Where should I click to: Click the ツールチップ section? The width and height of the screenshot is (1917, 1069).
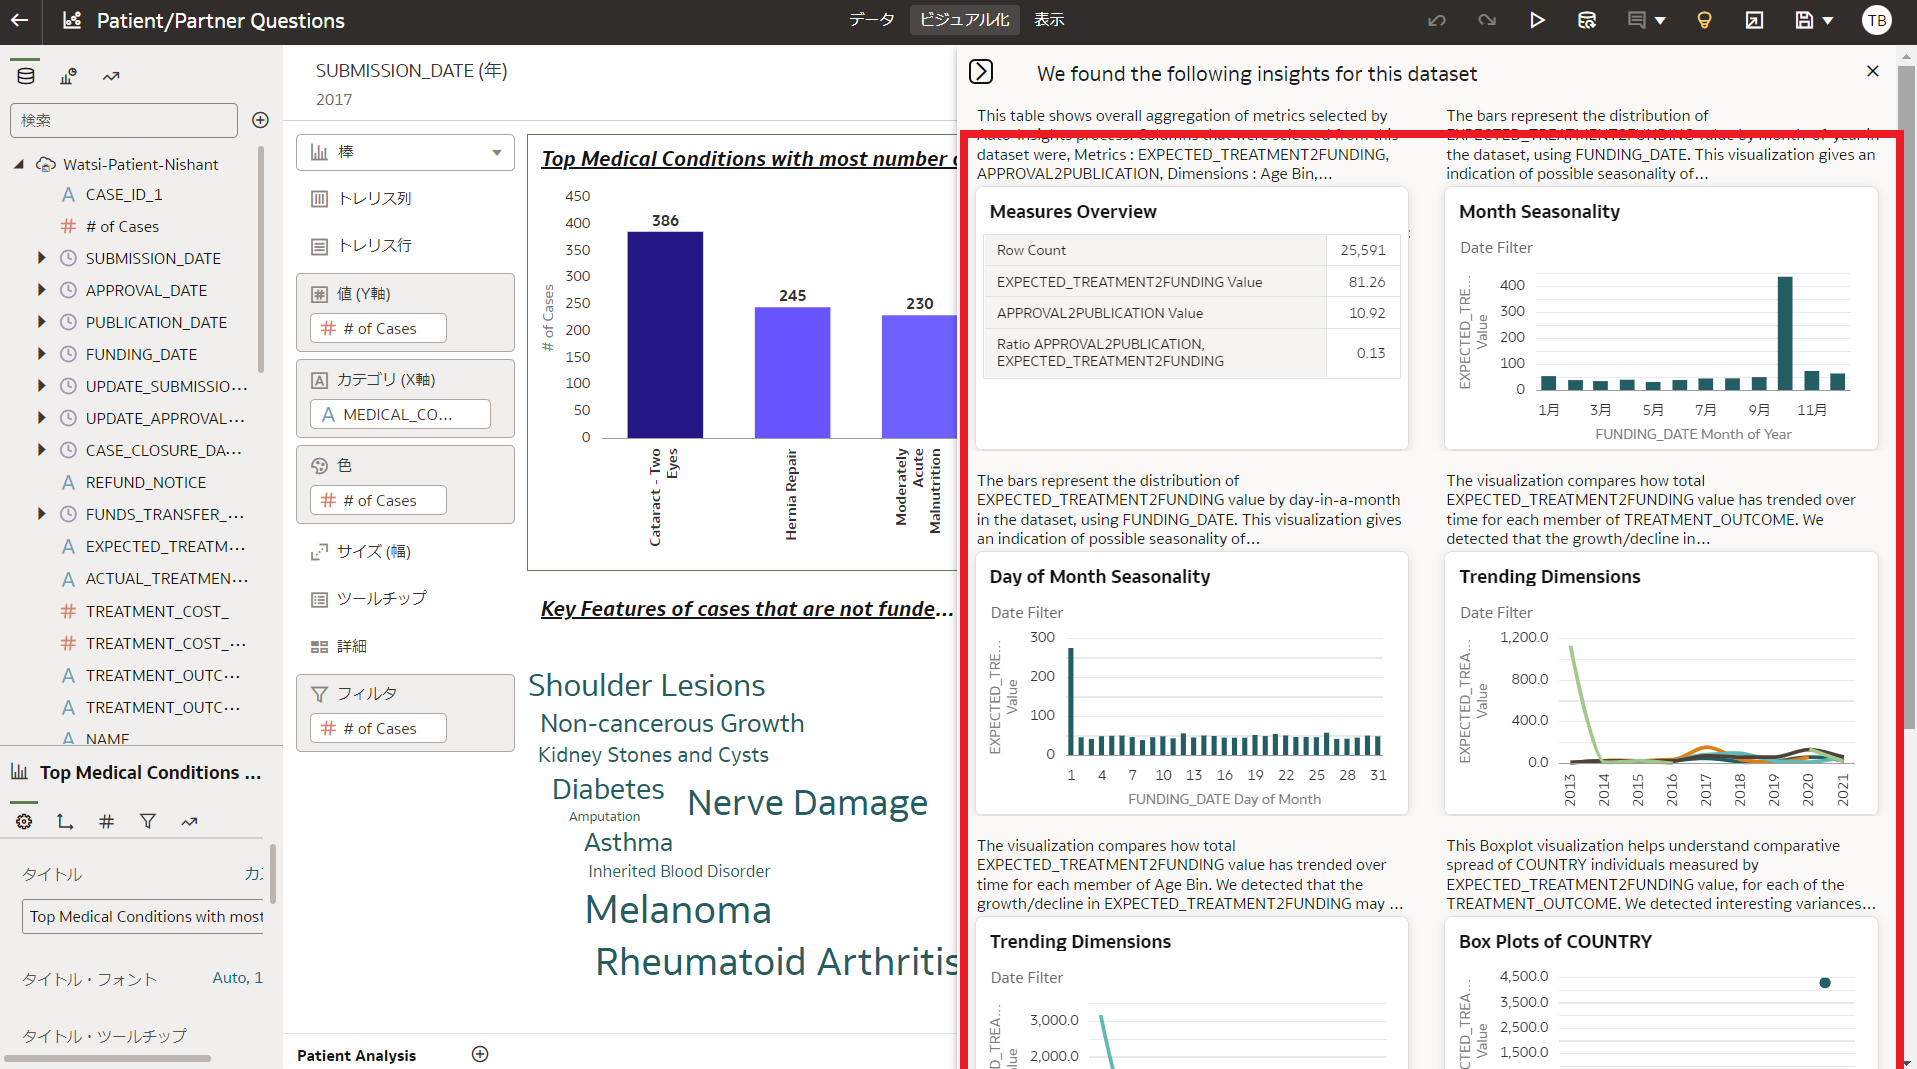[405, 598]
